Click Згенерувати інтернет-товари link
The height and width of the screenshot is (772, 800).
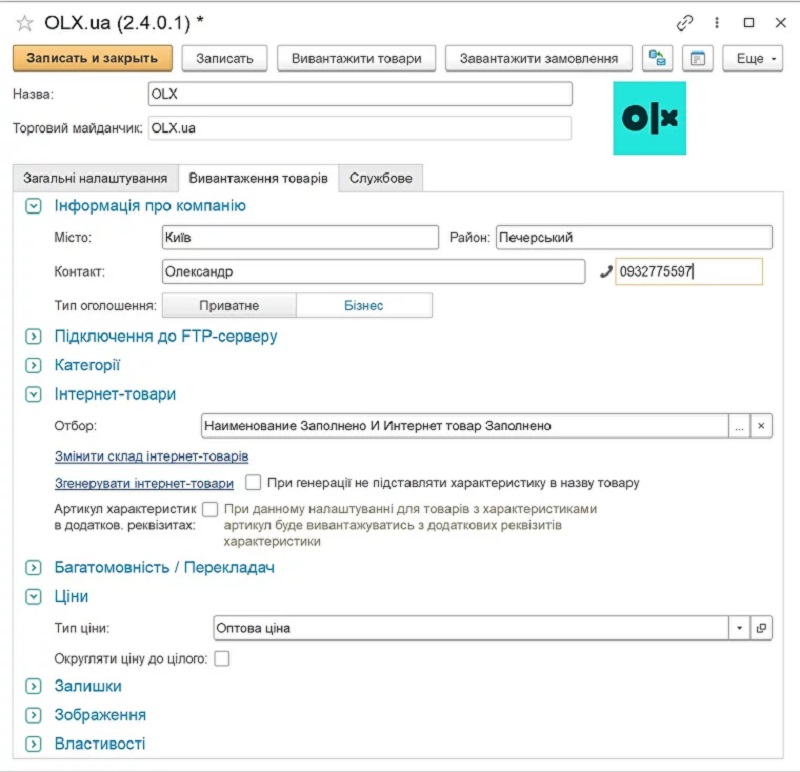(144, 483)
